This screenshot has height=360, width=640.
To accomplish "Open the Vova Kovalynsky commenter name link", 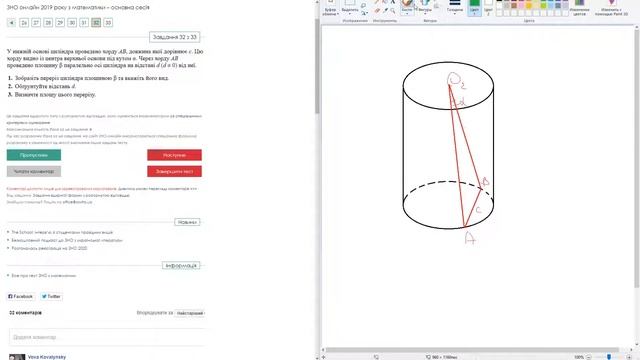I will [47, 357].
